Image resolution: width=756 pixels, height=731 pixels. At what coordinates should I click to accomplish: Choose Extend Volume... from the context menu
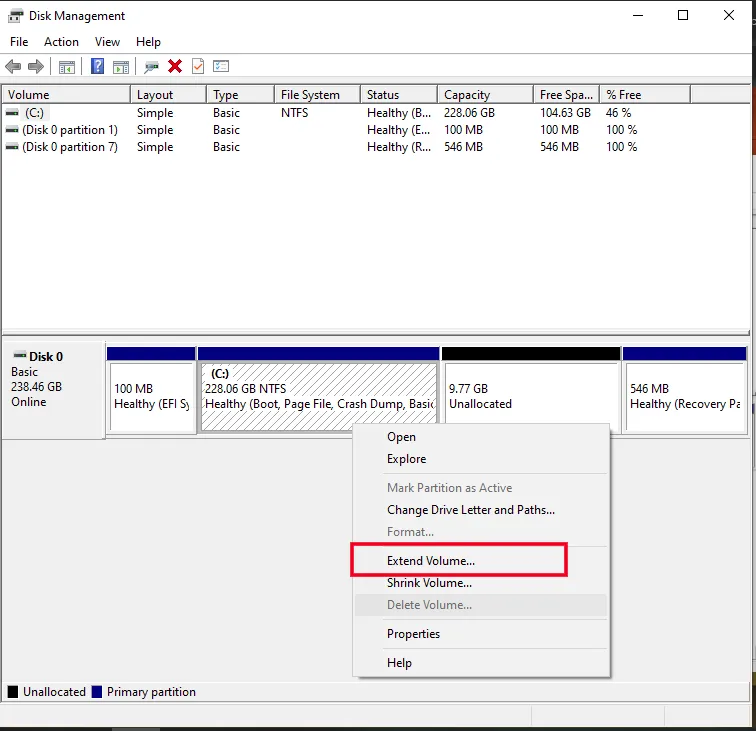coord(430,561)
